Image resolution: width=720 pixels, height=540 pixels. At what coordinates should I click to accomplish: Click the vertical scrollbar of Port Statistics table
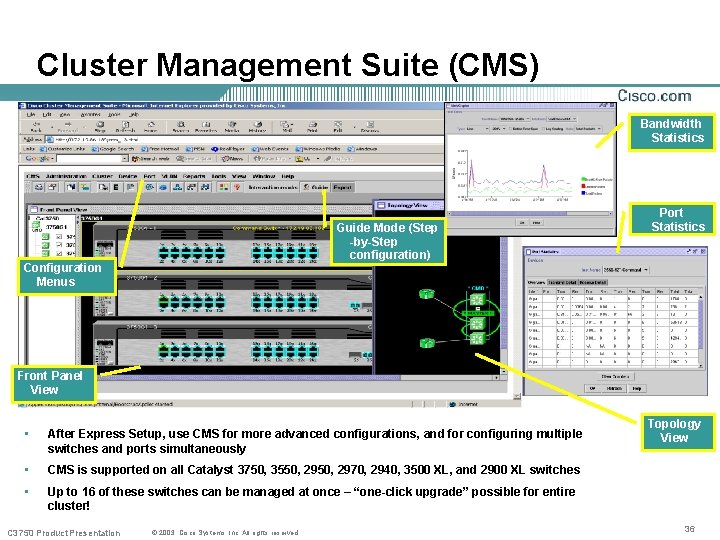[700, 331]
